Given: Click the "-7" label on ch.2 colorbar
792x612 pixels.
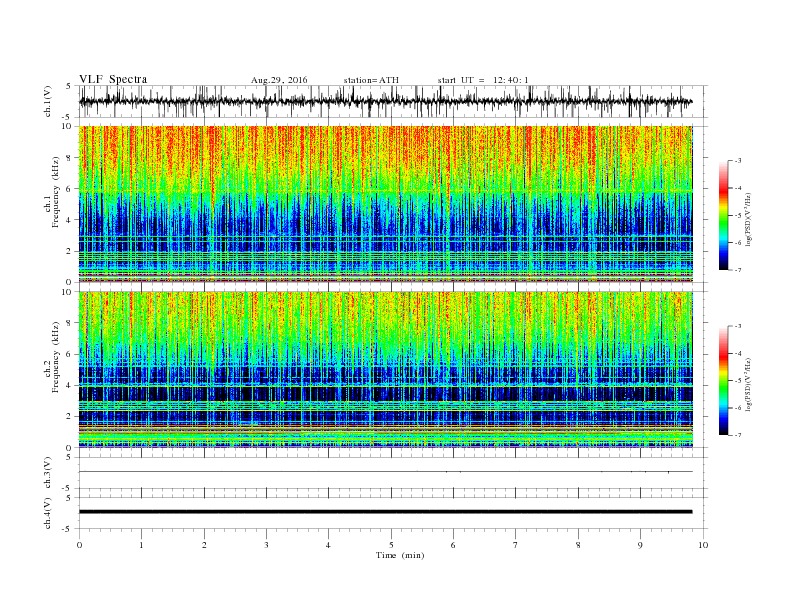Looking at the screenshot, I should [738, 435].
